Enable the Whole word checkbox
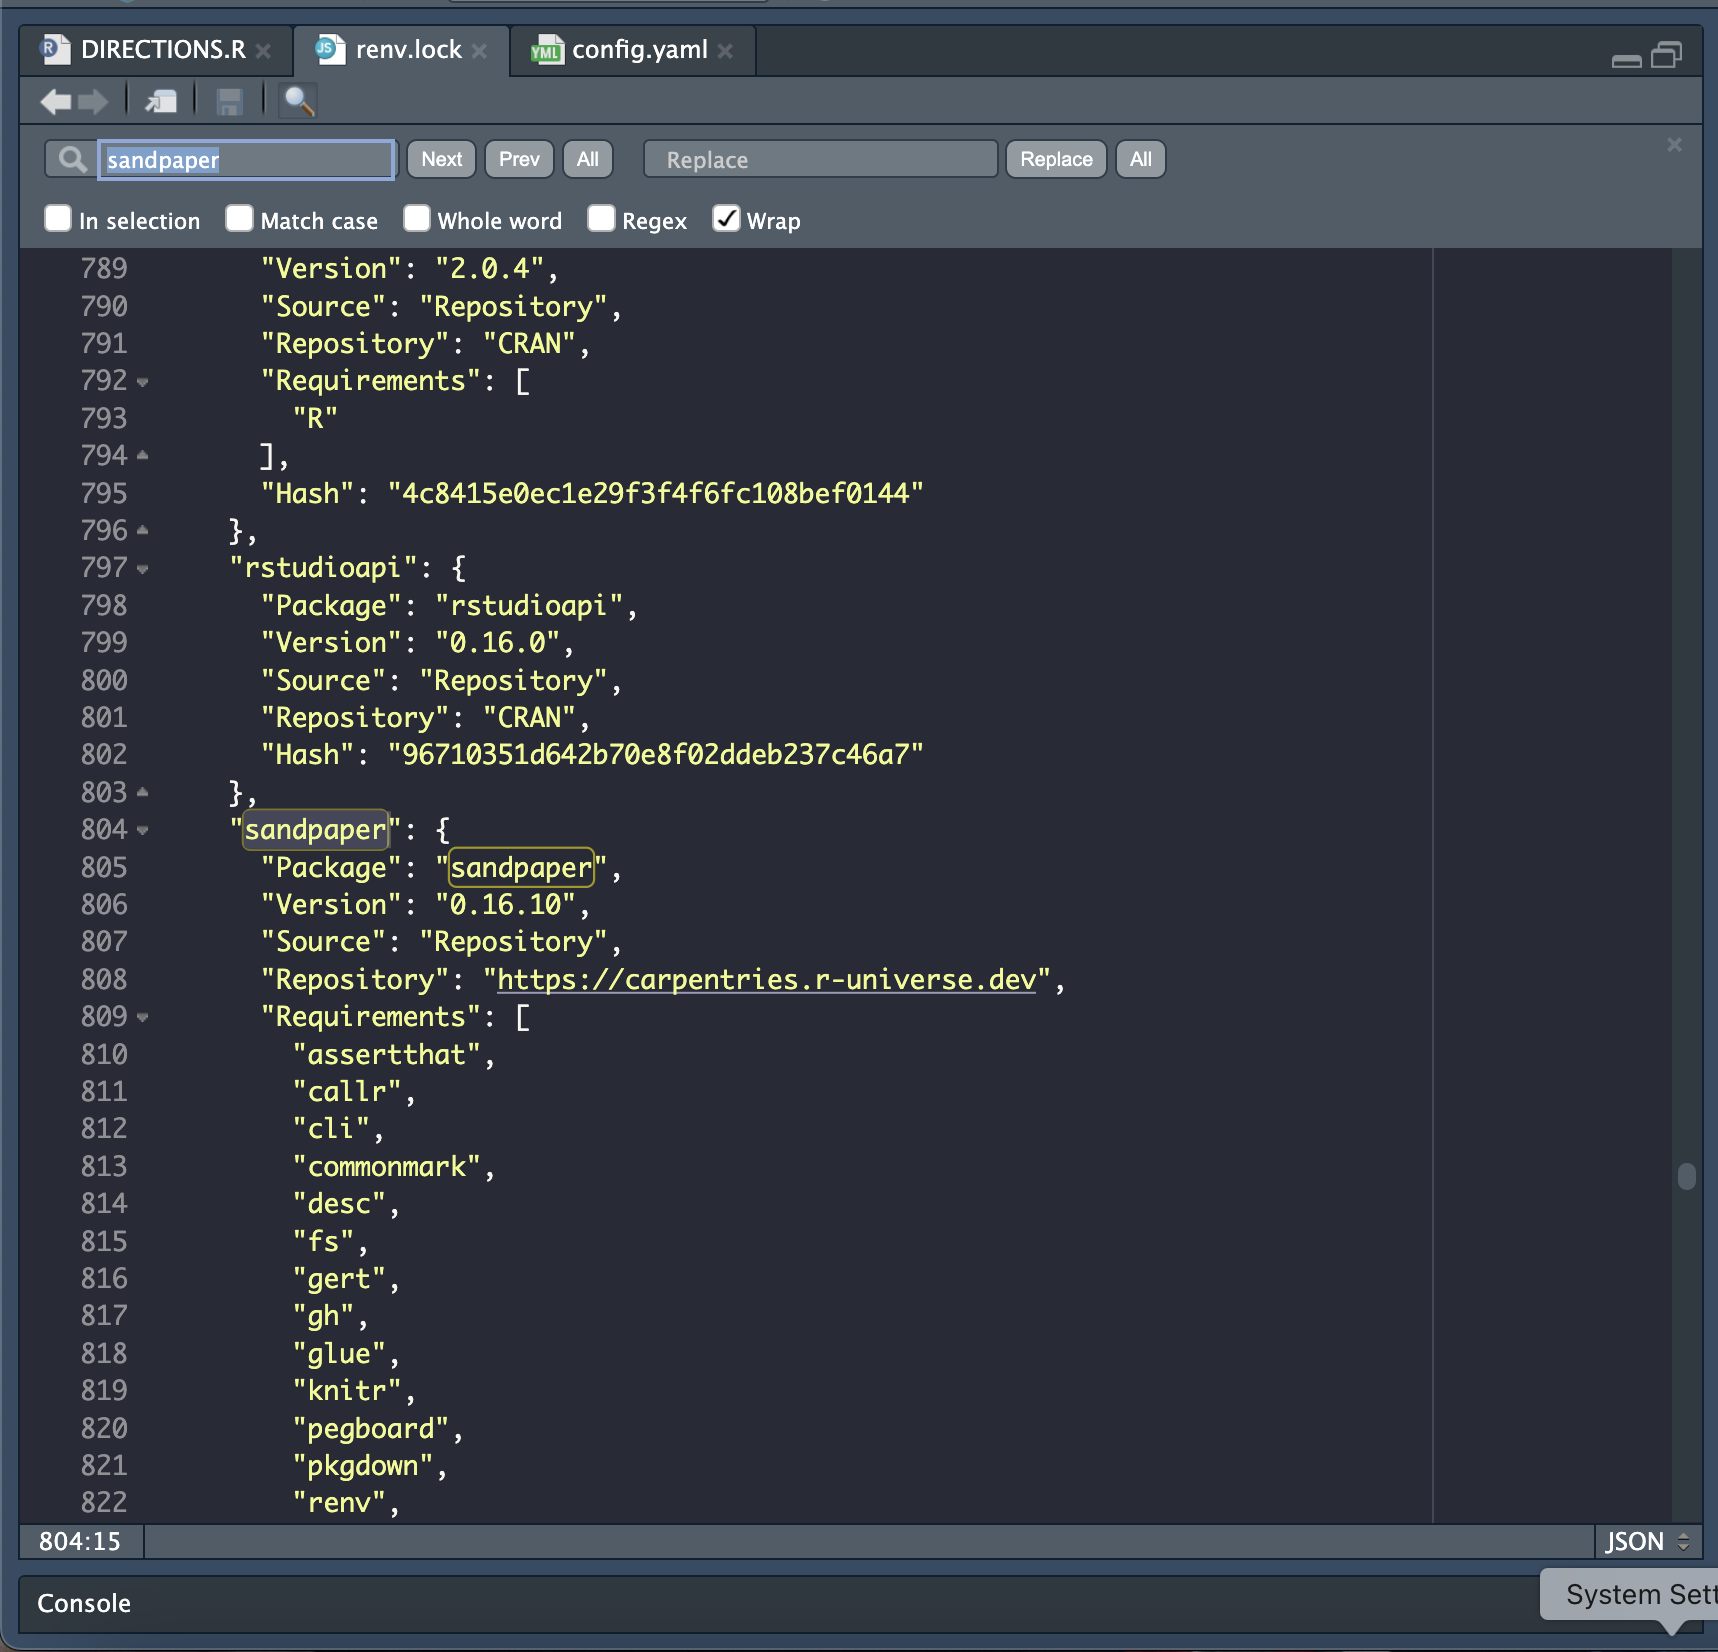The height and width of the screenshot is (1652, 1718). coord(417,219)
